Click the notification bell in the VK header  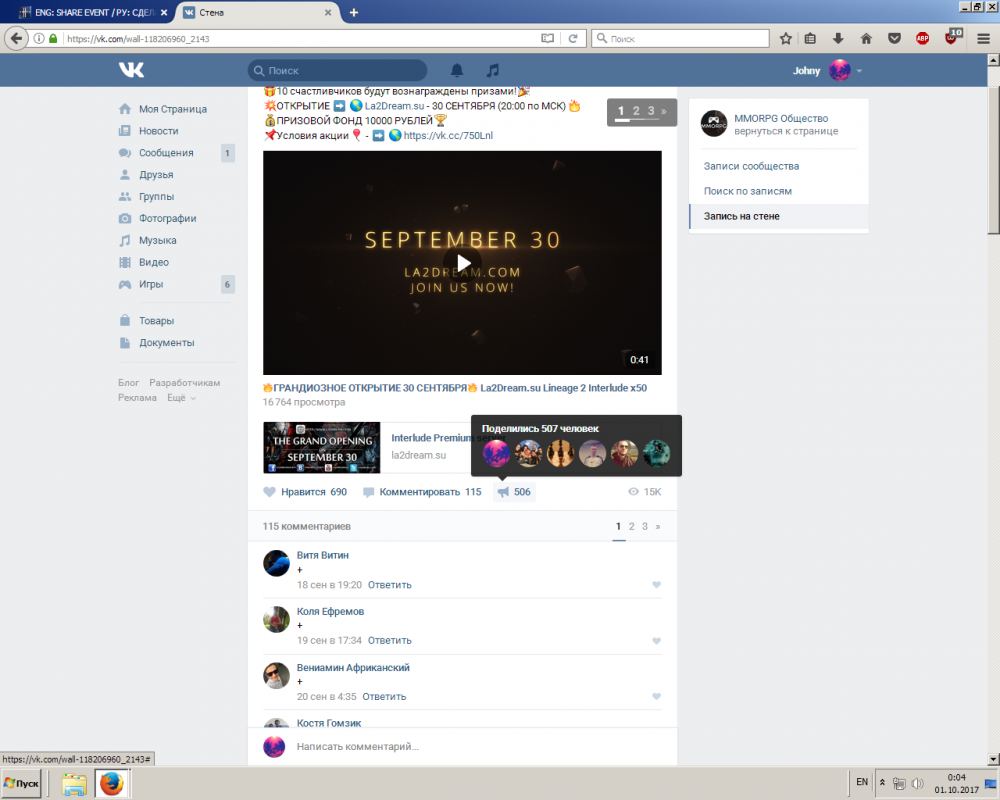[458, 70]
